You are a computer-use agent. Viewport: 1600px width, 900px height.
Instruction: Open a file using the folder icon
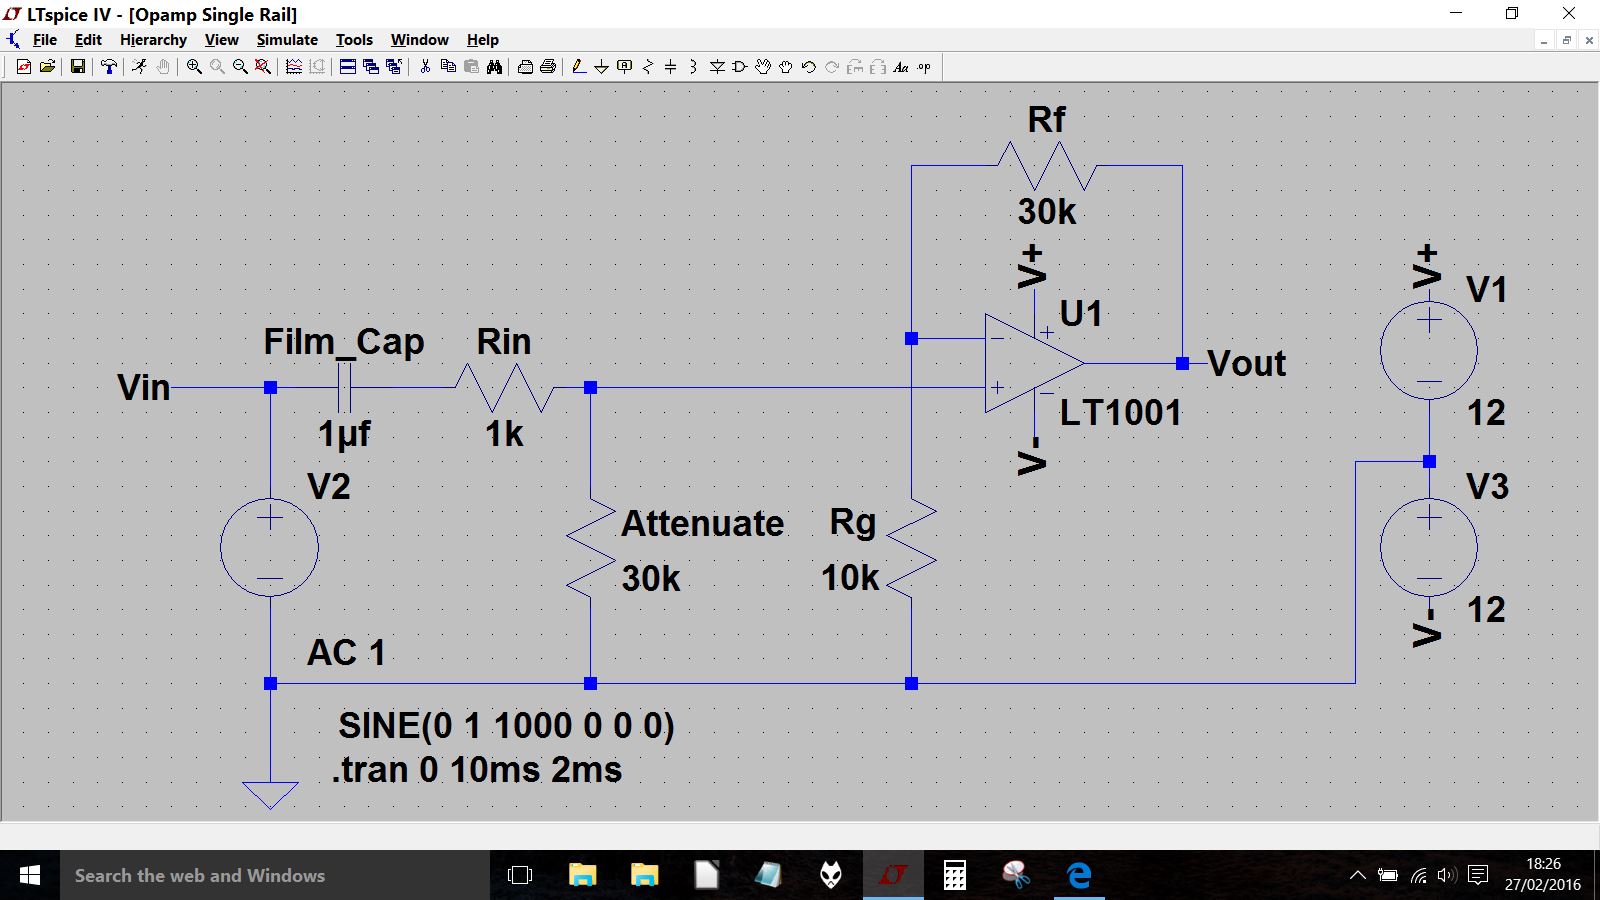(x=47, y=67)
